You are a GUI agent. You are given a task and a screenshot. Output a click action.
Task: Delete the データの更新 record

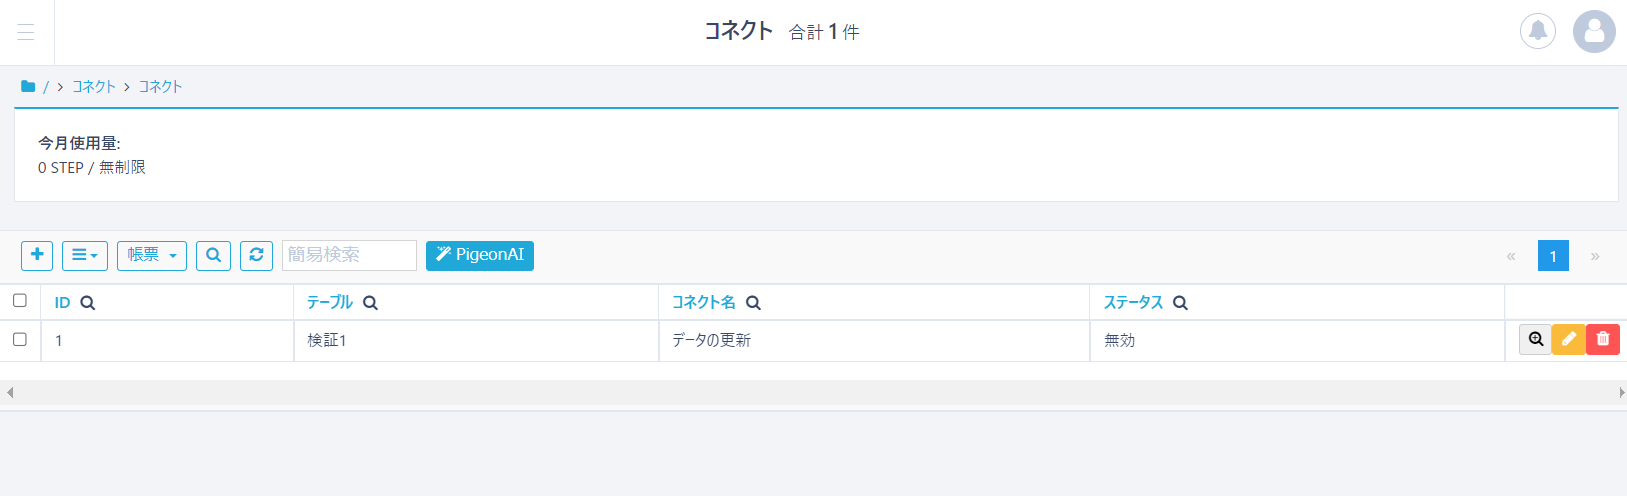[1602, 340]
